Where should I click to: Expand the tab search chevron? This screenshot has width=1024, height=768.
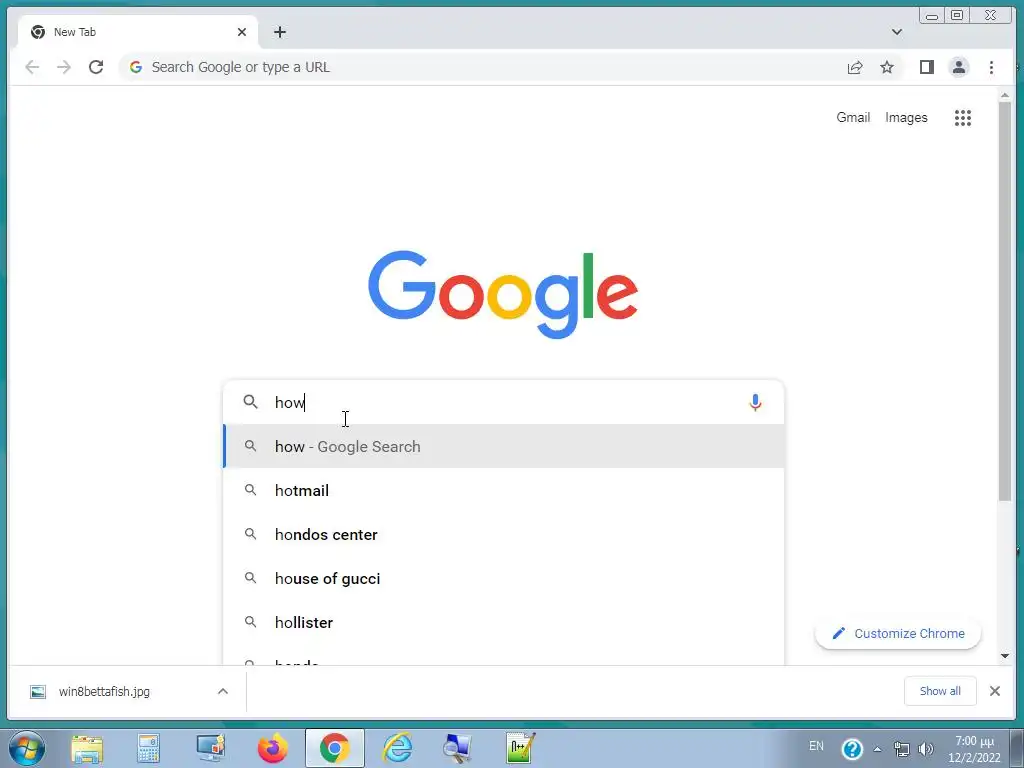pos(897,32)
